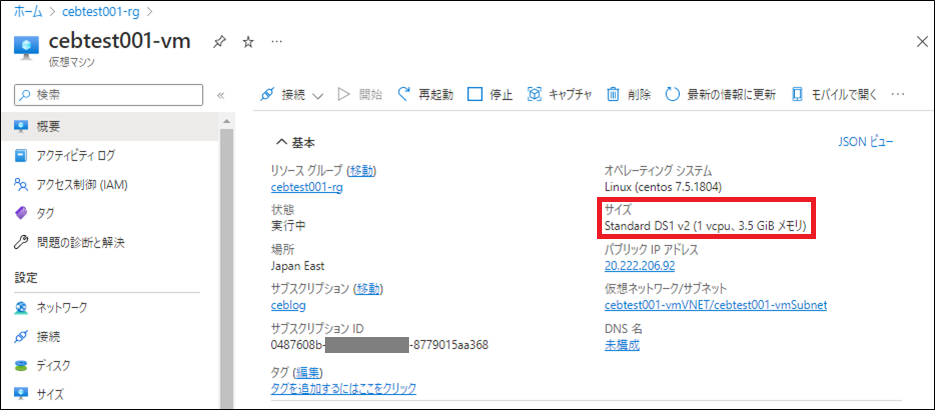This screenshot has width=935, height=410.
Task: Open JSON ビュー link
Action: tap(866, 142)
